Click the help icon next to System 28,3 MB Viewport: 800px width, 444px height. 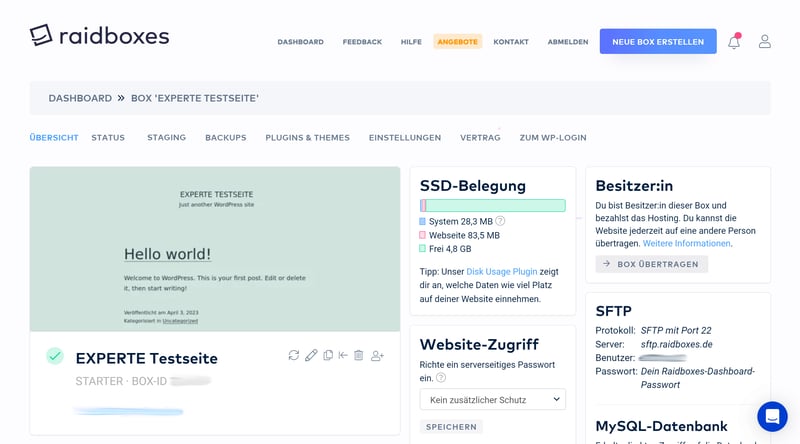[x=500, y=221]
